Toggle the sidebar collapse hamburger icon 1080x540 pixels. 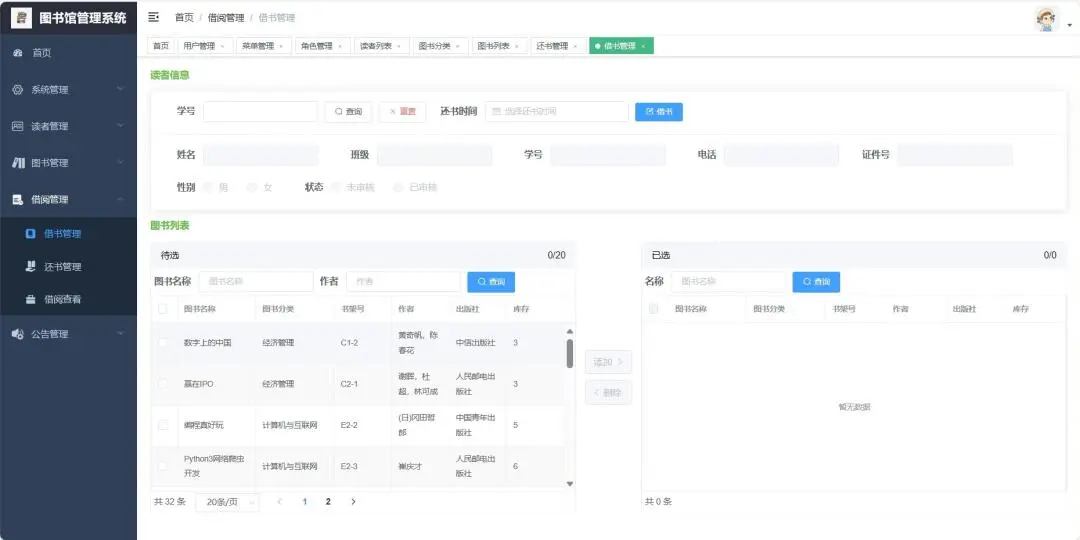click(154, 17)
